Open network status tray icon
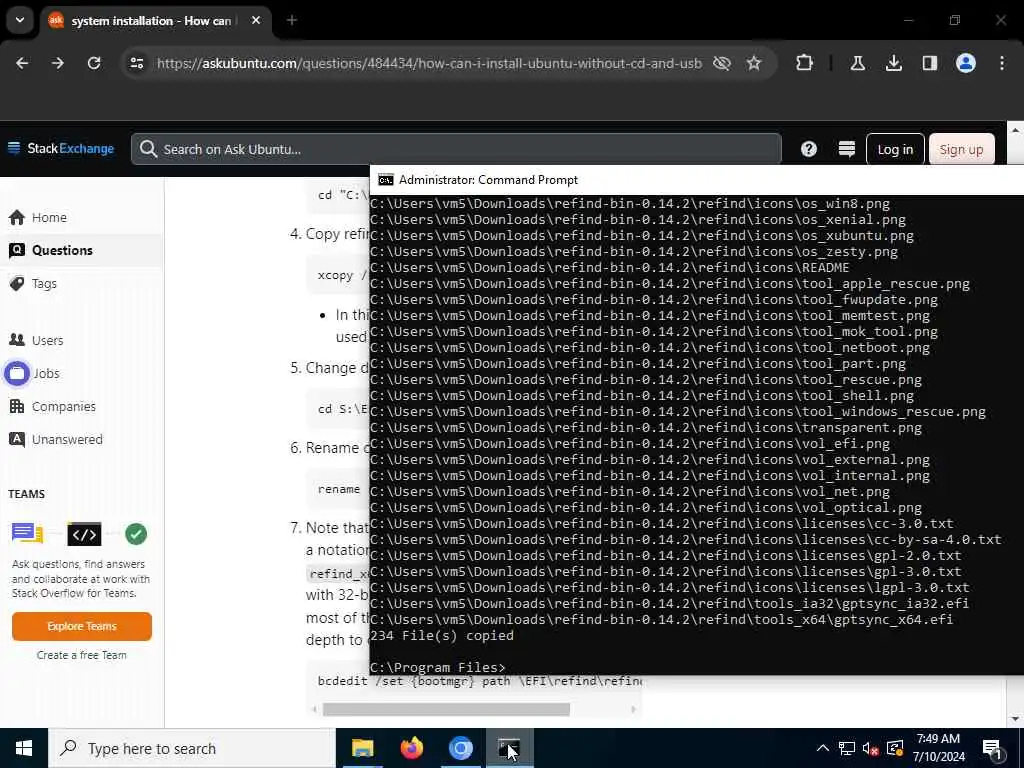This screenshot has height=768, width=1024. [847, 748]
